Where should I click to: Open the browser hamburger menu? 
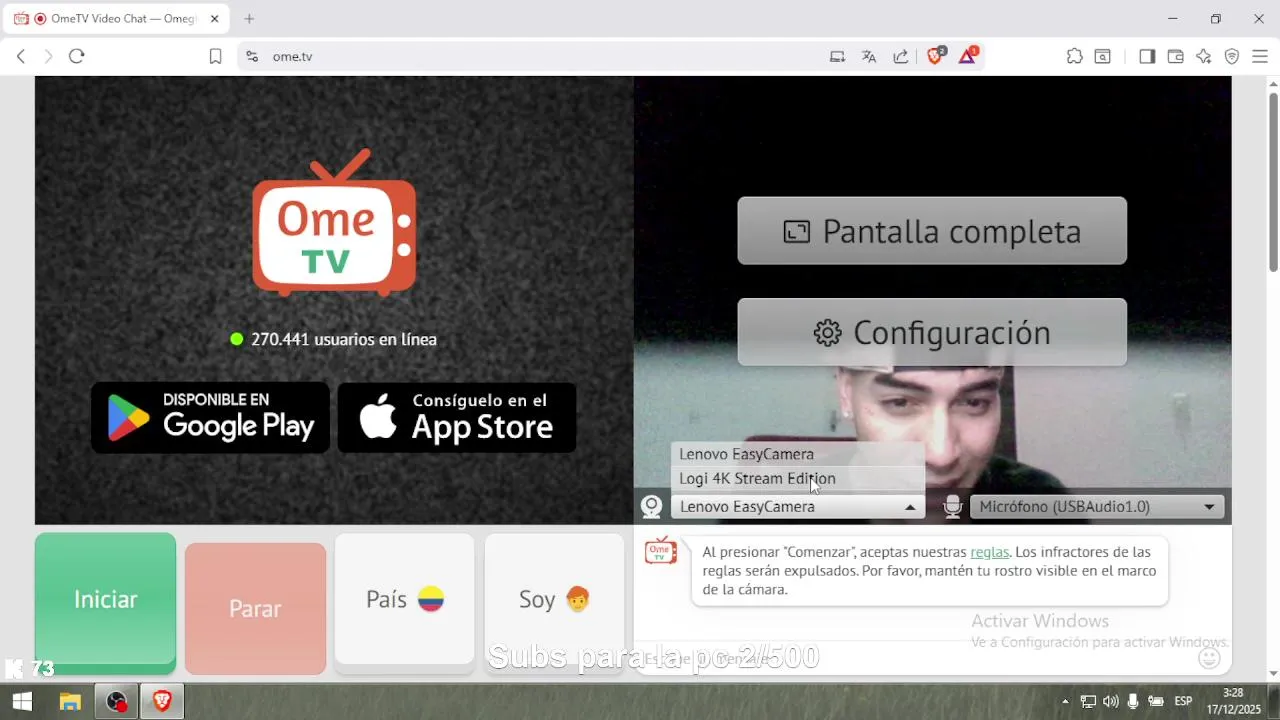1260,57
